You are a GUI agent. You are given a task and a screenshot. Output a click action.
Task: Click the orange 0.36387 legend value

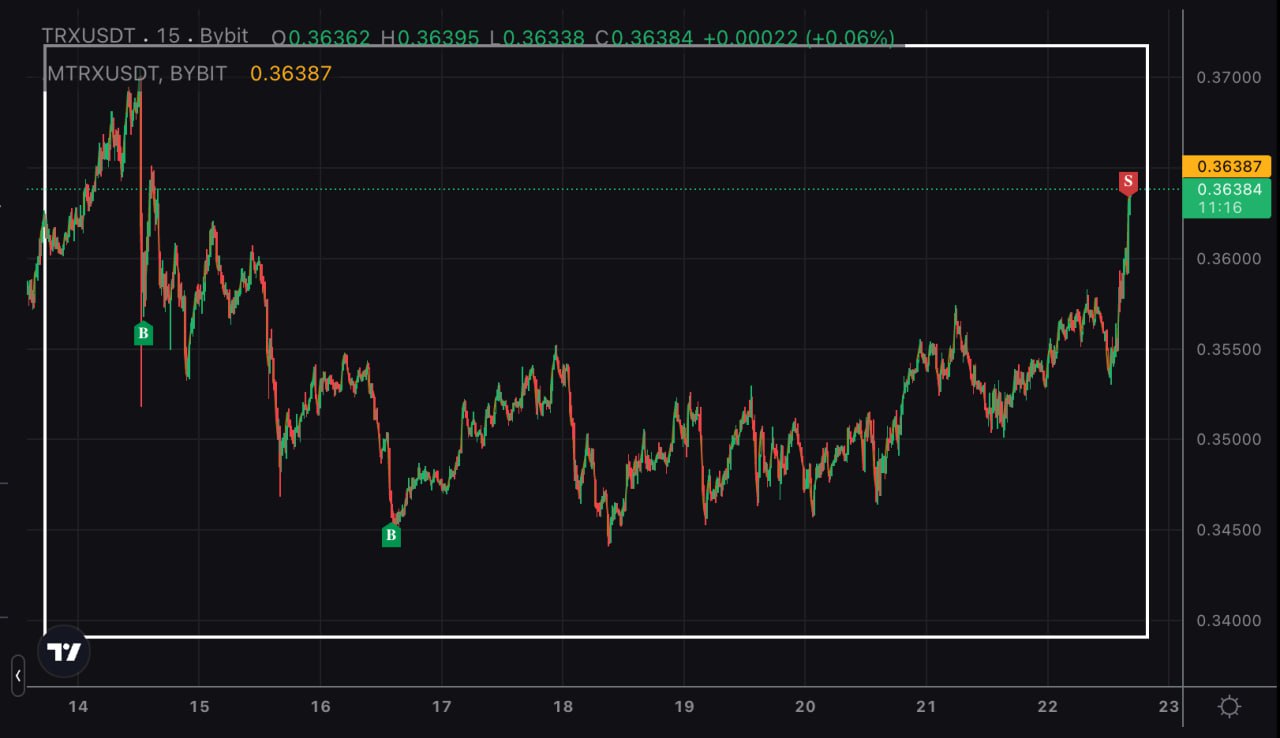pyautogui.click(x=290, y=73)
